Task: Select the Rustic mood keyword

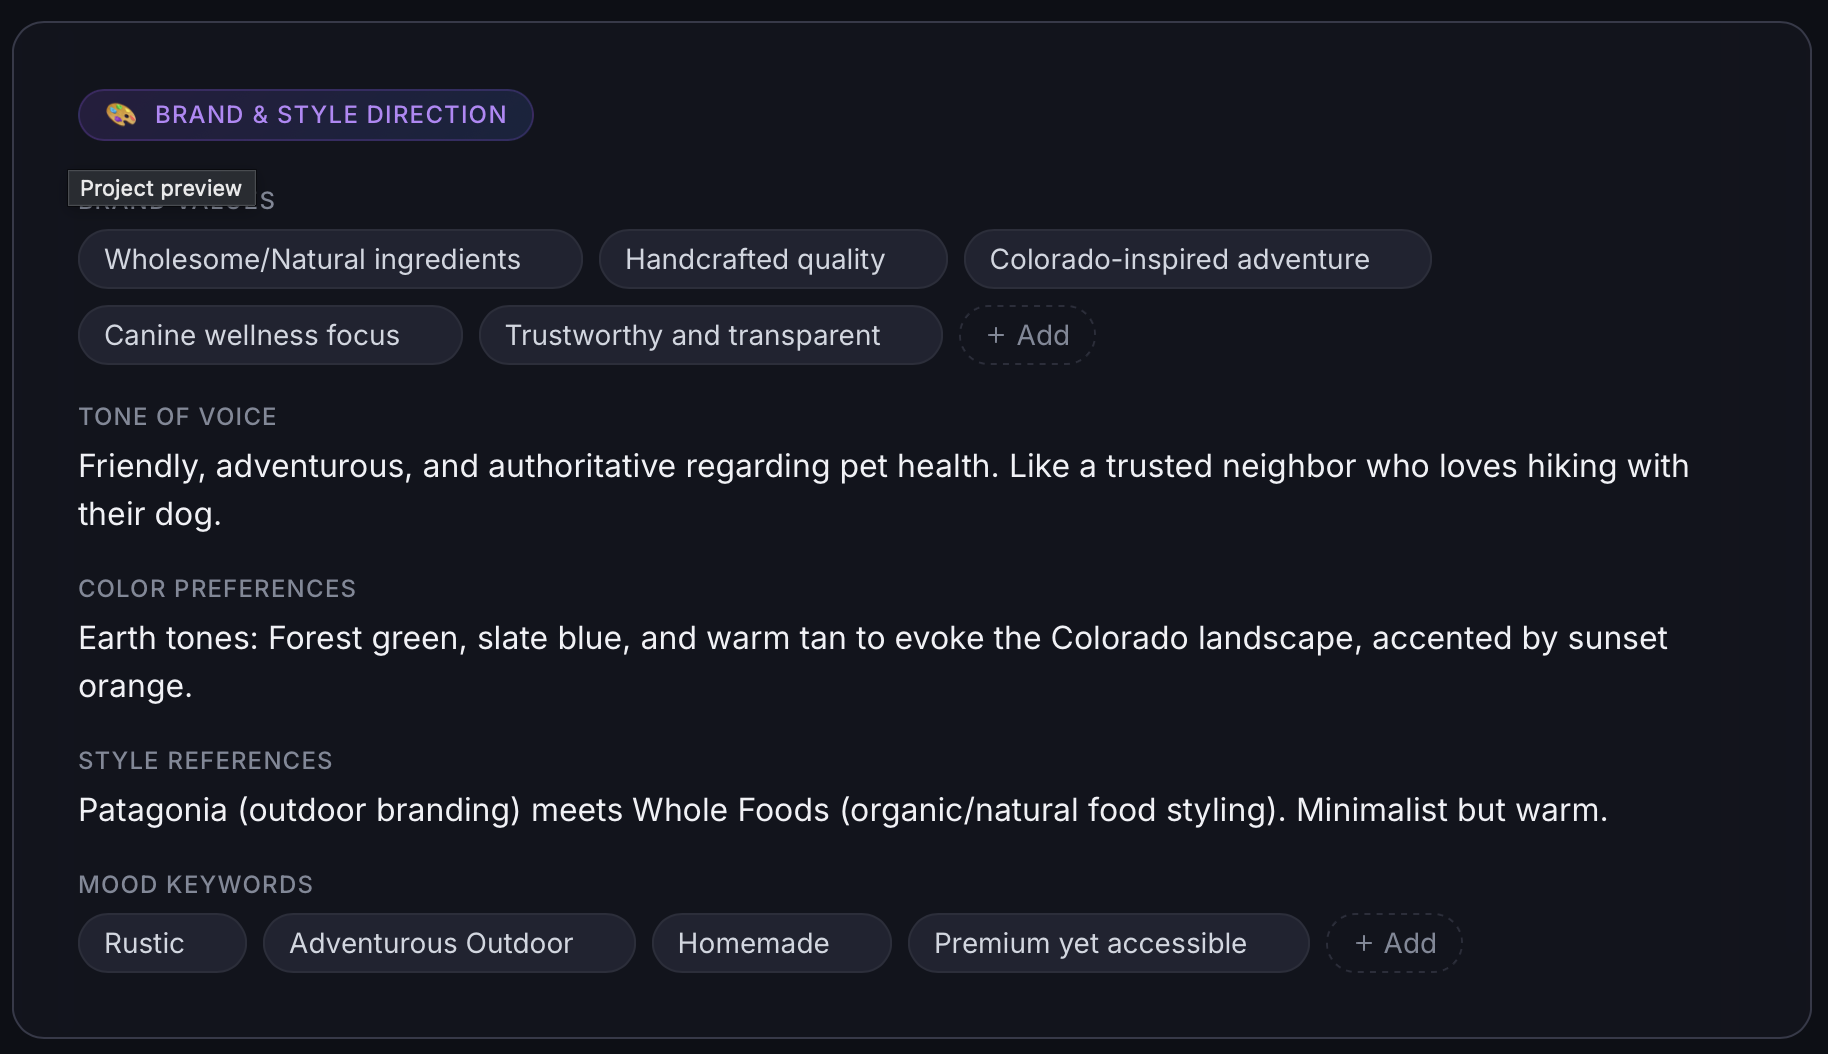Action: [x=162, y=943]
